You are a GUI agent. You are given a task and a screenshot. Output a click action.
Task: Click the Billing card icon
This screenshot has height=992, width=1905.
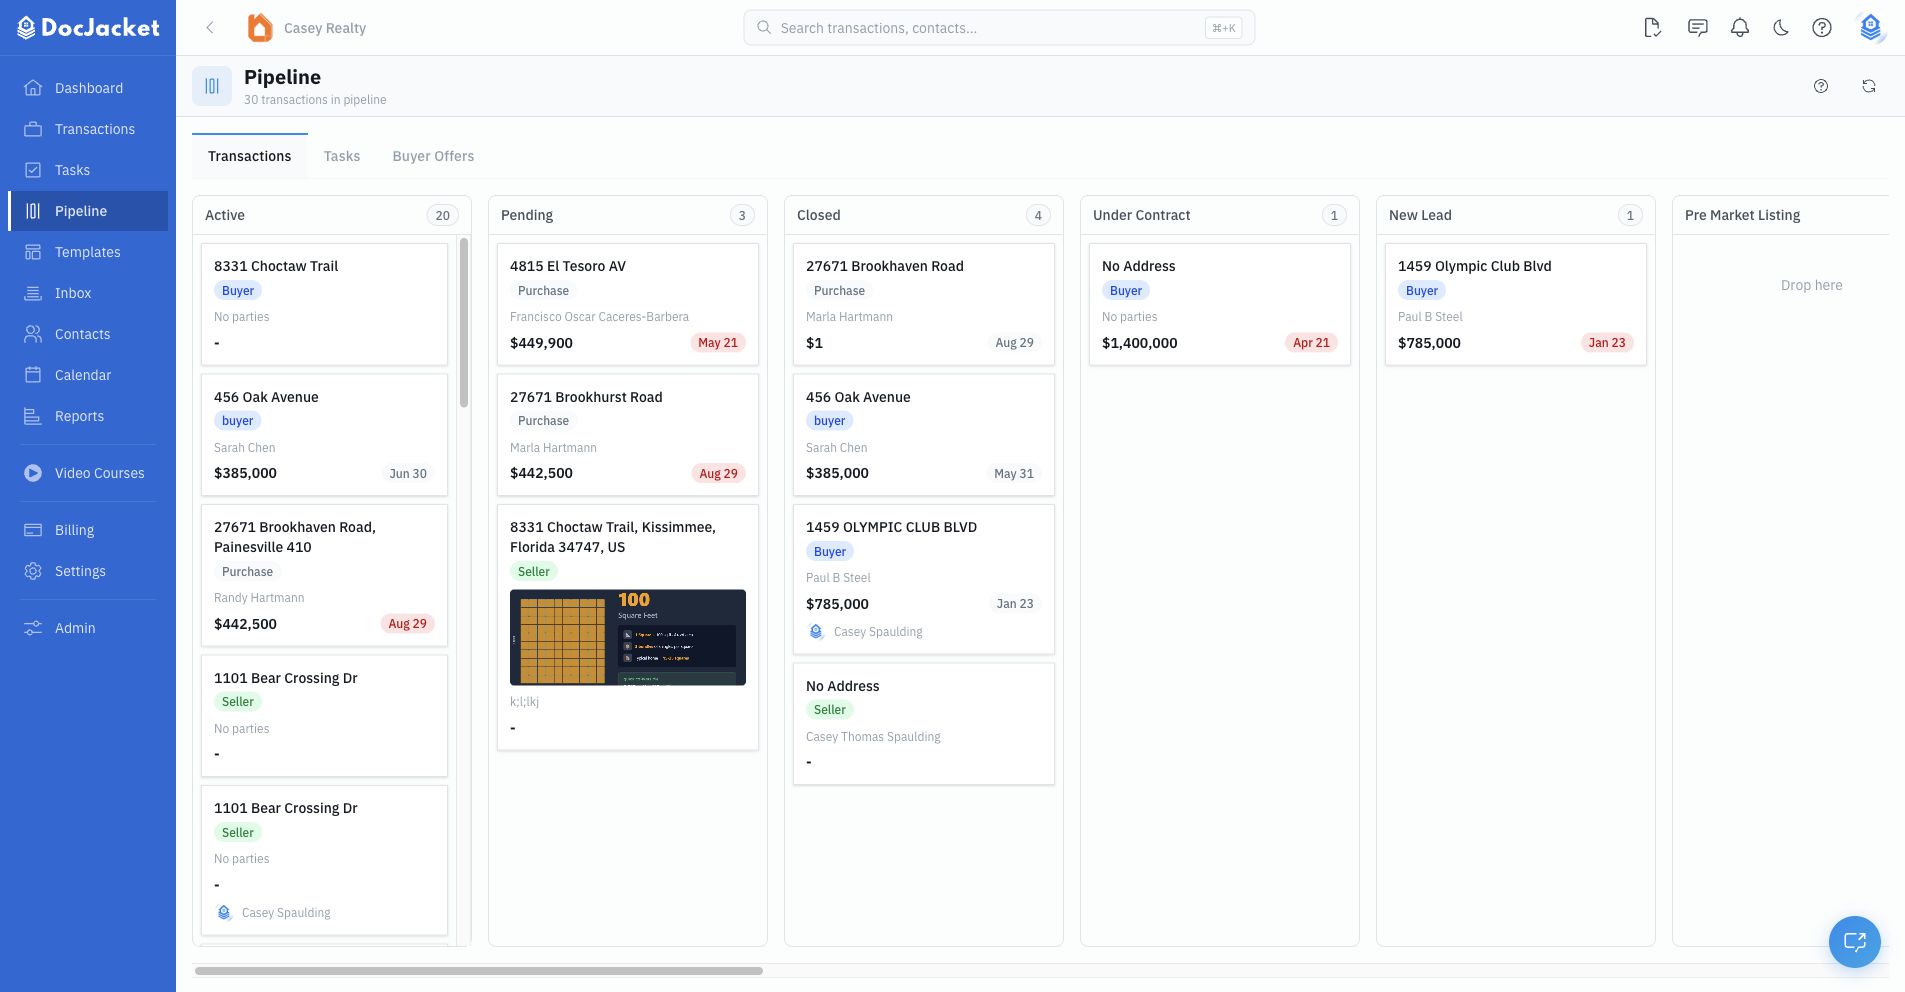coord(33,530)
